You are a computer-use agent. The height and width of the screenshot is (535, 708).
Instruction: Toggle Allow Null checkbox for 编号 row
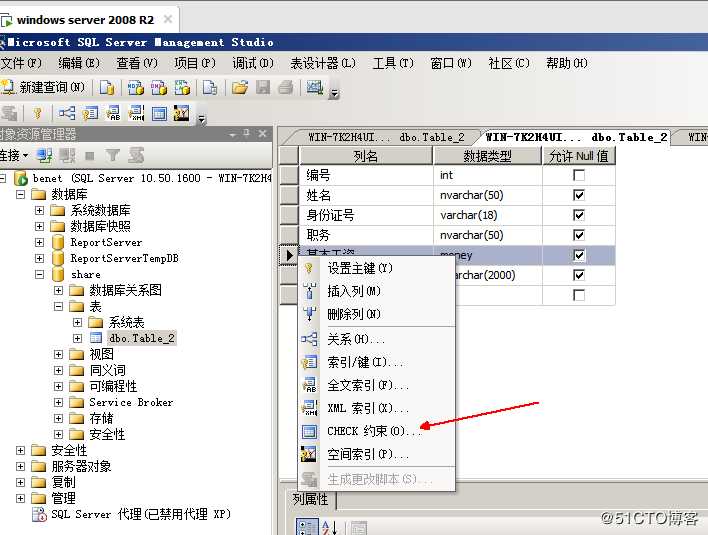[578, 175]
